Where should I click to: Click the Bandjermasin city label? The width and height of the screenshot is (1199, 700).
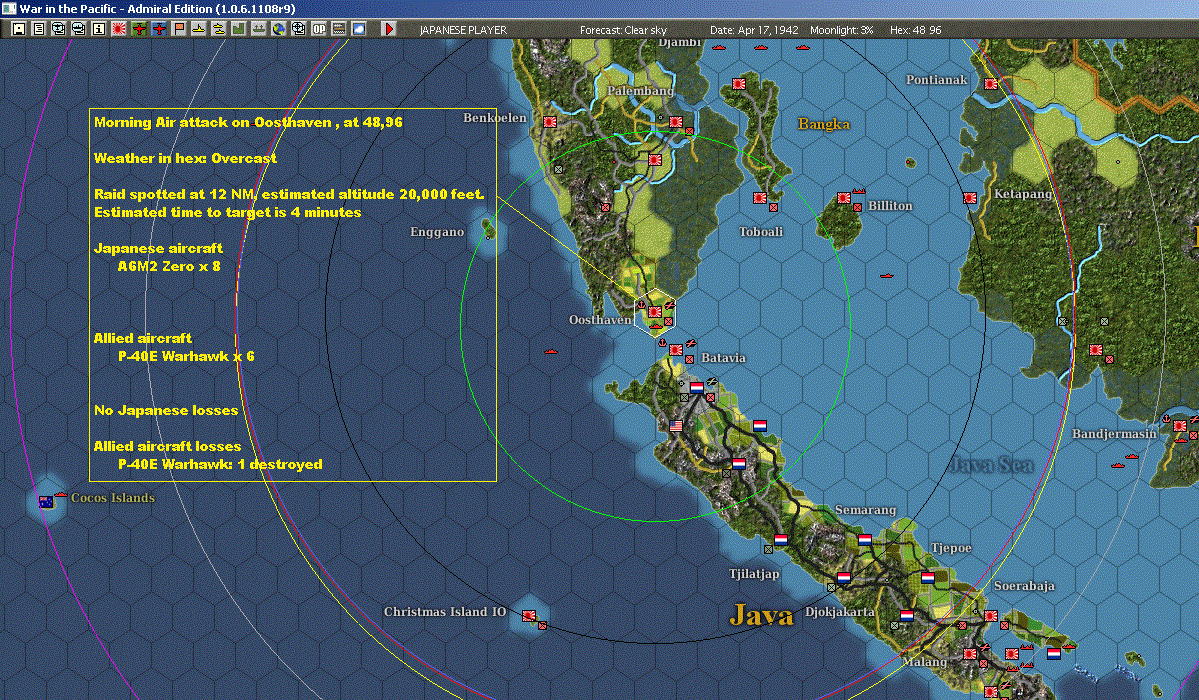(x=1114, y=434)
